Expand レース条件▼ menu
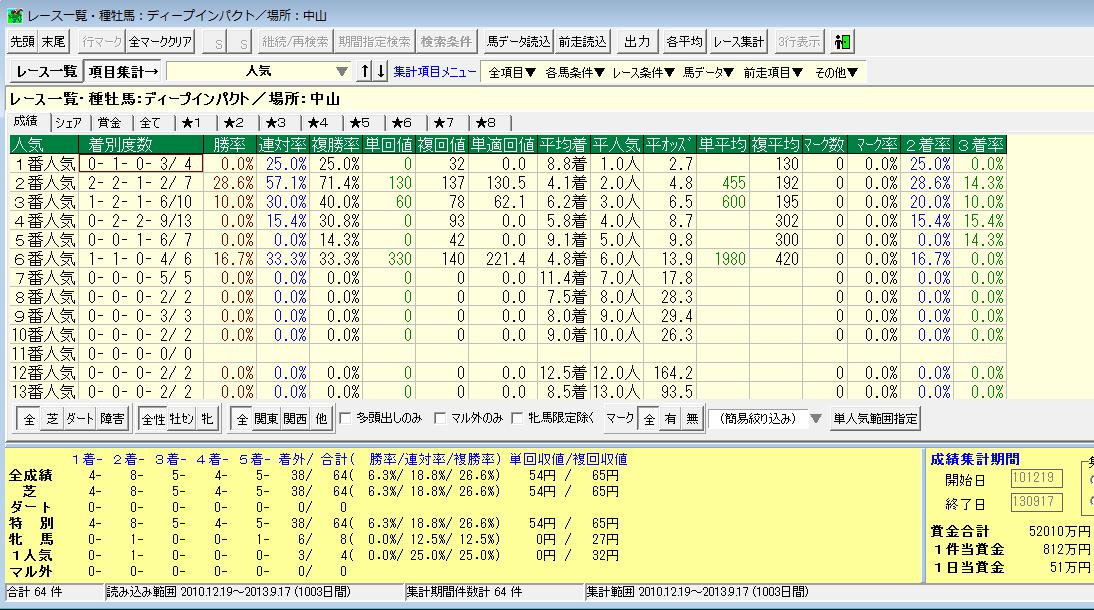The width and height of the screenshot is (1094, 610). pyautogui.click(x=643, y=72)
